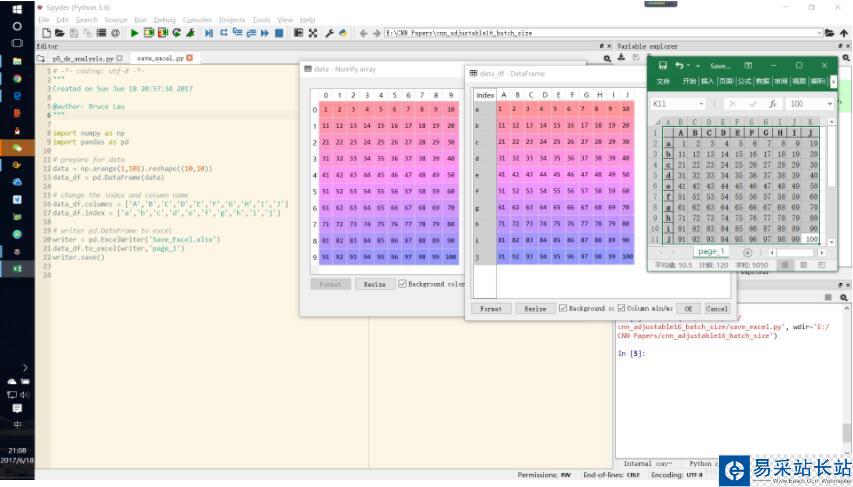Click the Open file folder icon

[x=60, y=33]
